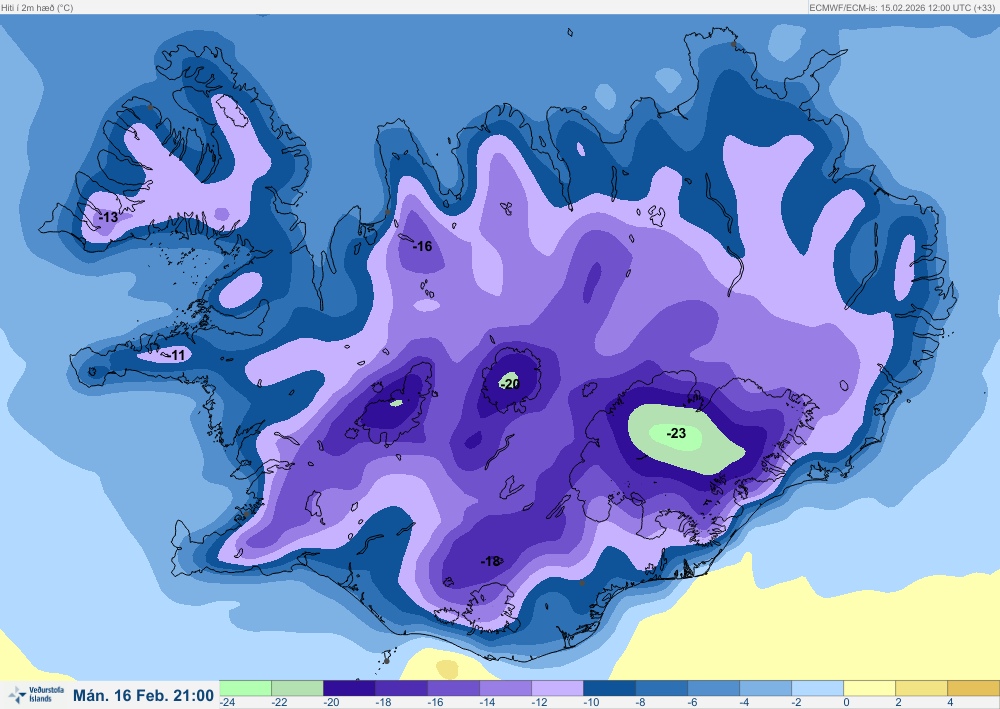Click the Veðurstofa Íslands logo
Viewport: 1000px width, 709px height.
coord(36,694)
